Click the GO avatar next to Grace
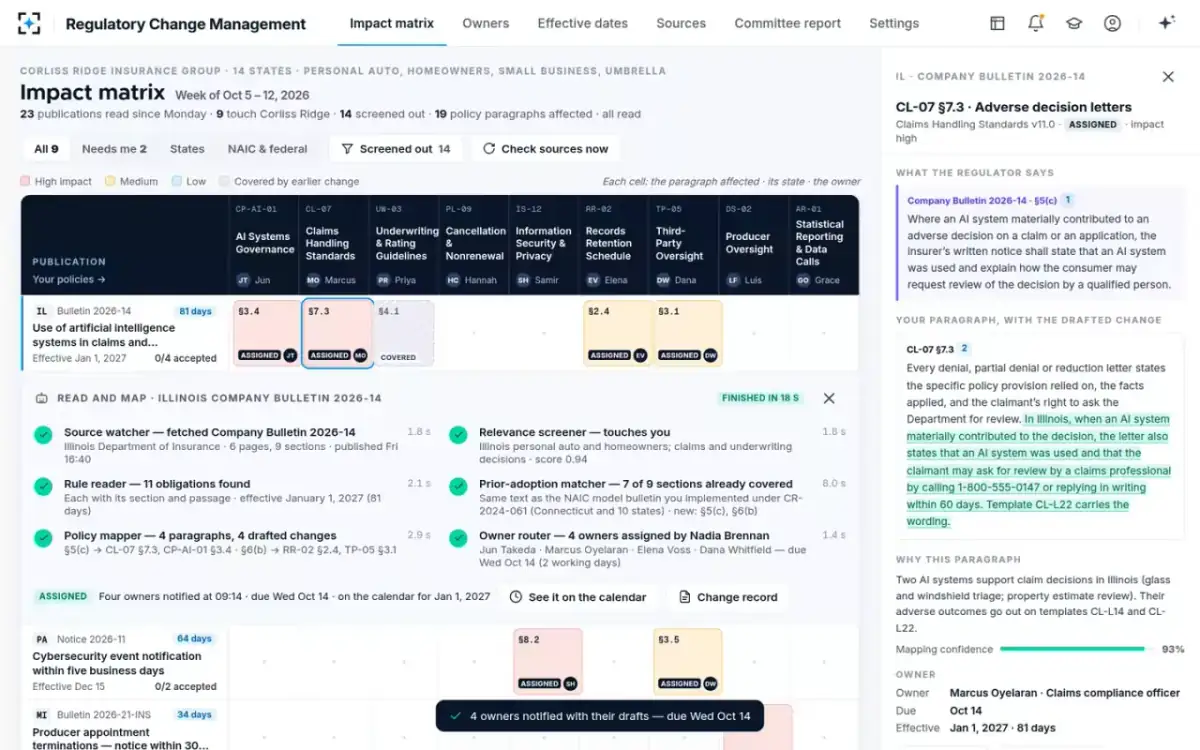 click(803, 280)
